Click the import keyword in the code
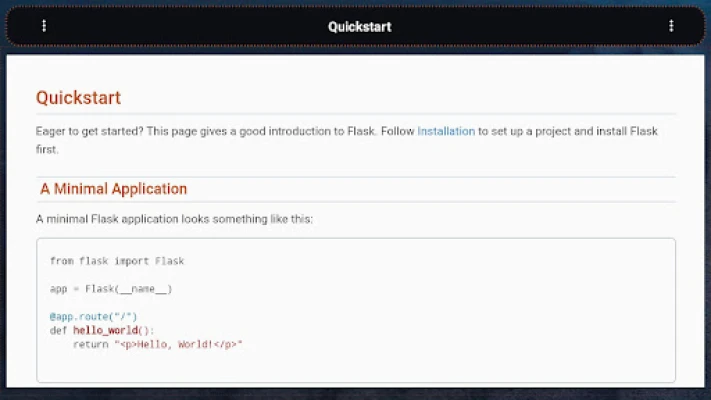 [131, 261]
